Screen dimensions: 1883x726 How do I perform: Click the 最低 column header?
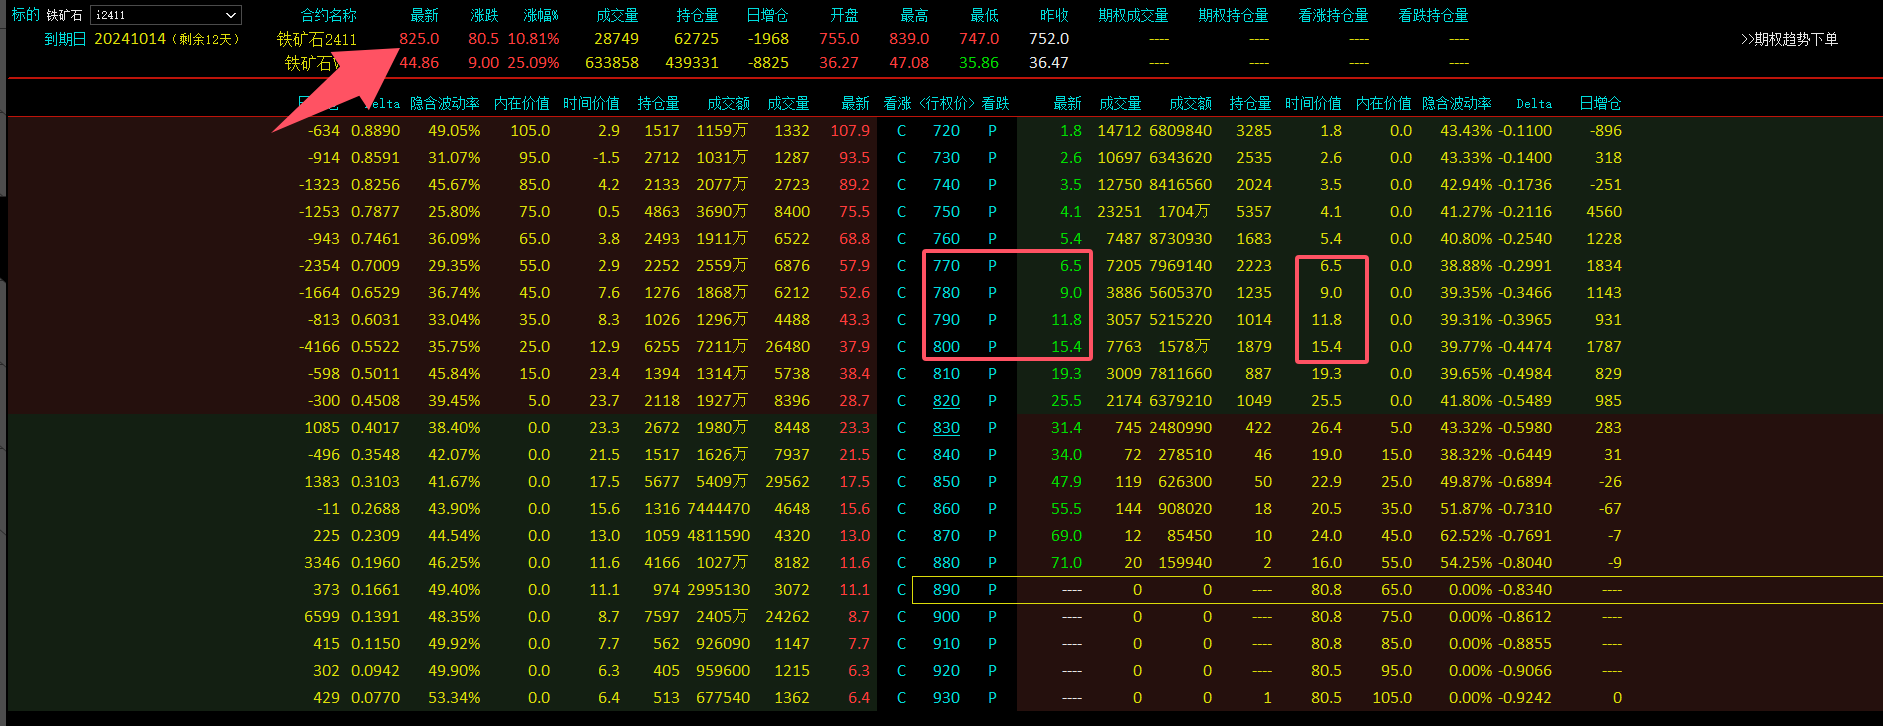[984, 15]
